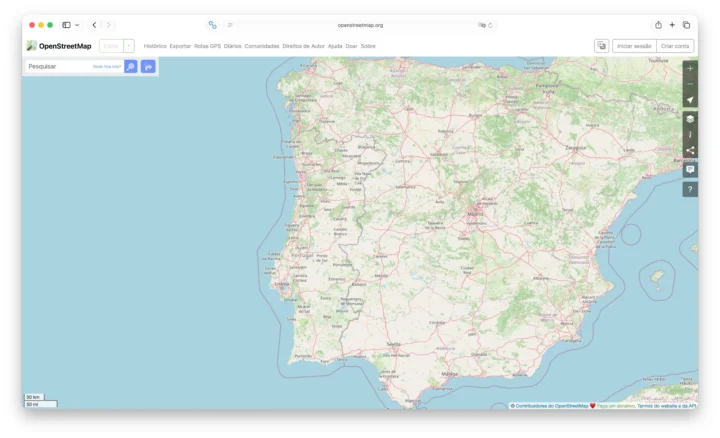Image resolution: width=720 pixels, height=438 pixels.
Task: Click the Zaragoza label on the map
Action: 575,148
